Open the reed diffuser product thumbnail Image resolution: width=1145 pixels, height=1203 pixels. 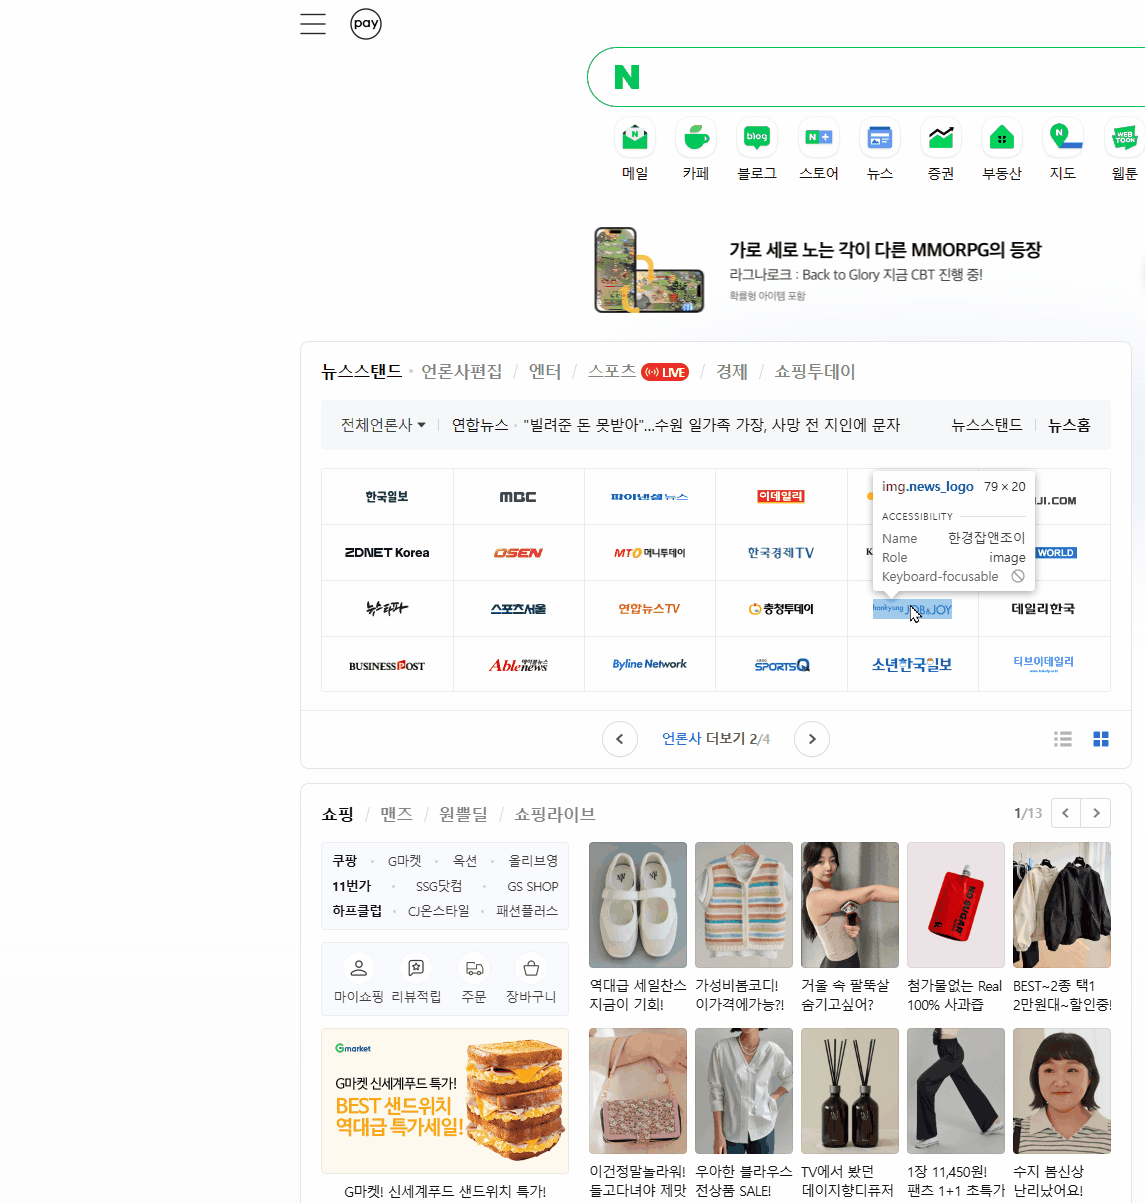tap(850, 1091)
